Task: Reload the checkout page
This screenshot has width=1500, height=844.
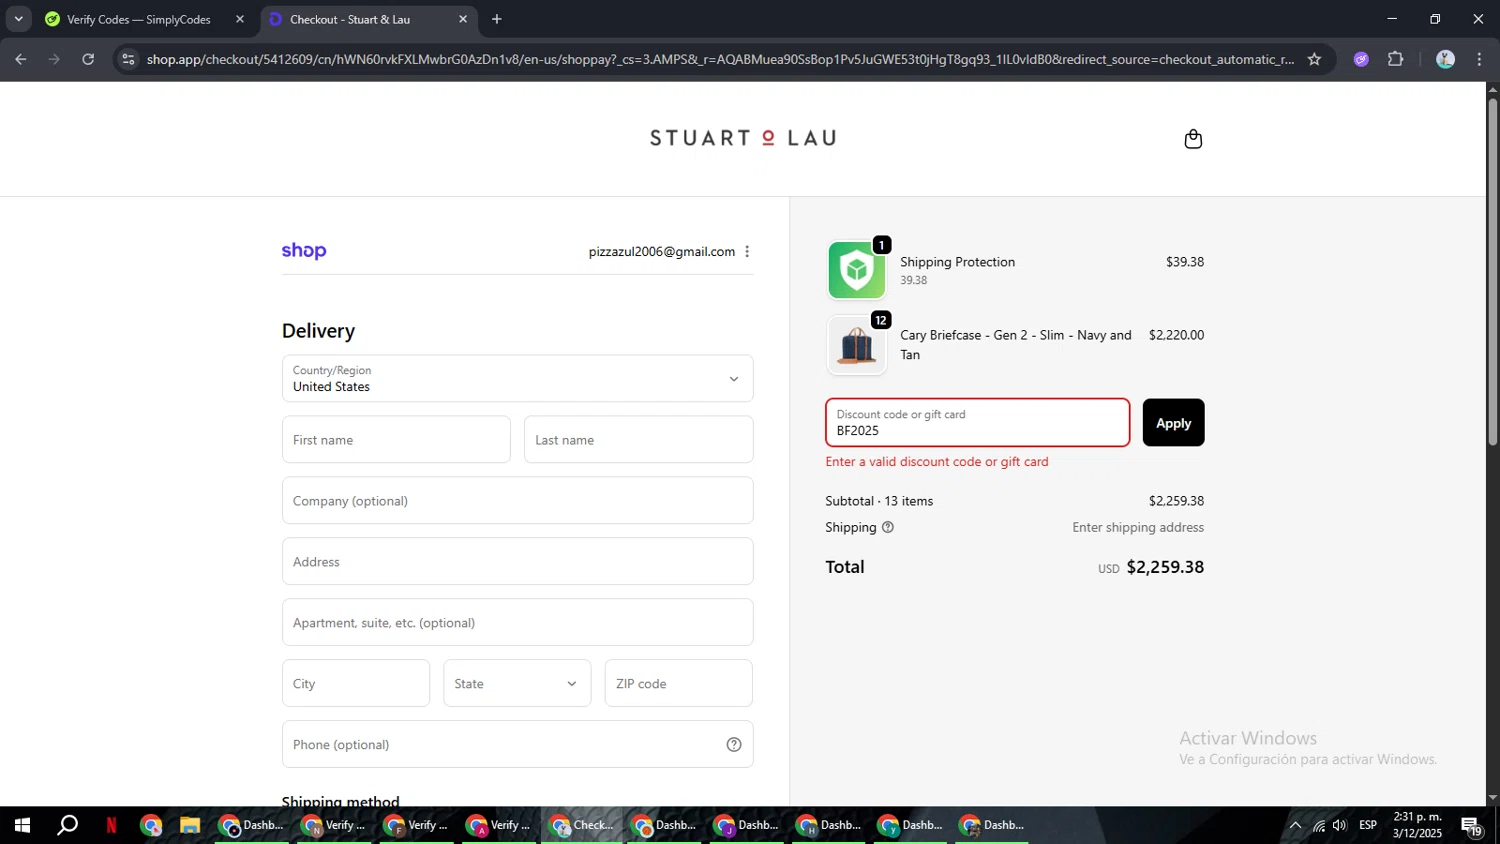Action: click(88, 59)
